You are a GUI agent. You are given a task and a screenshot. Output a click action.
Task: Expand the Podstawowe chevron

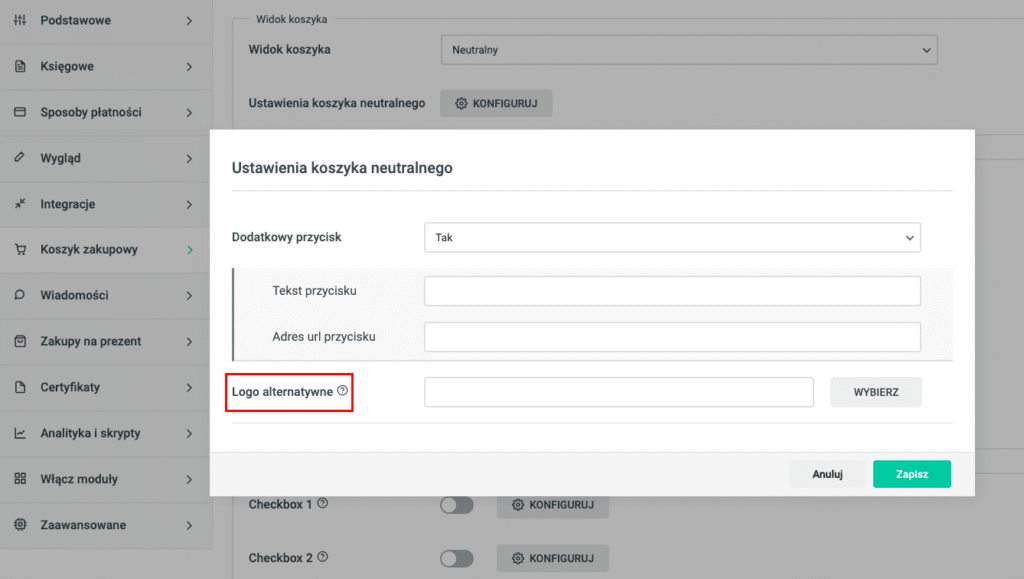189,21
